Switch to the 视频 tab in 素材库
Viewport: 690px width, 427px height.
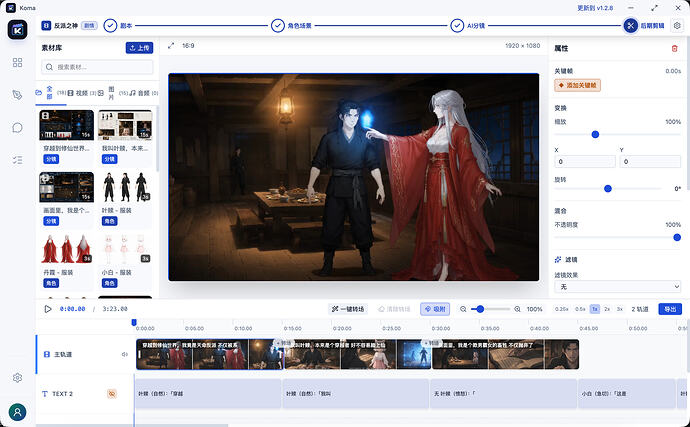78,93
